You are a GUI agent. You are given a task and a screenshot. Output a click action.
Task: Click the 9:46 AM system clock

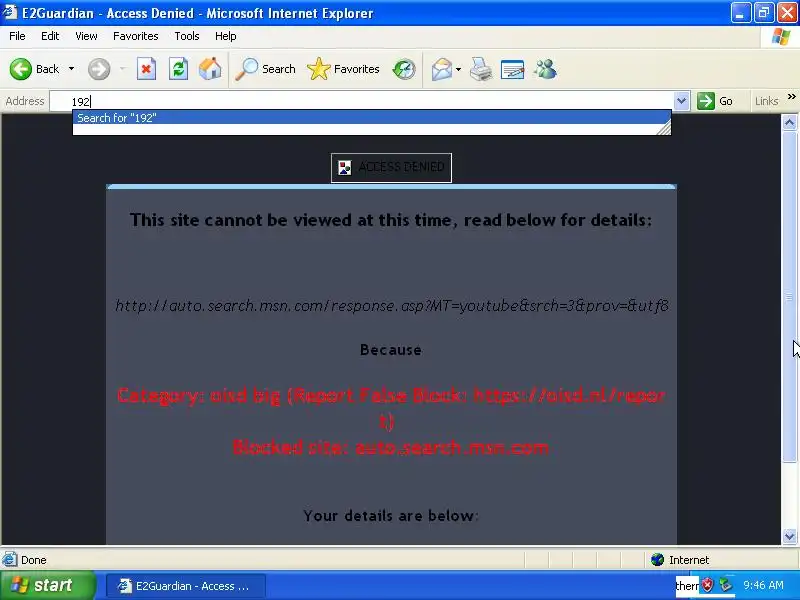coord(763,585)
